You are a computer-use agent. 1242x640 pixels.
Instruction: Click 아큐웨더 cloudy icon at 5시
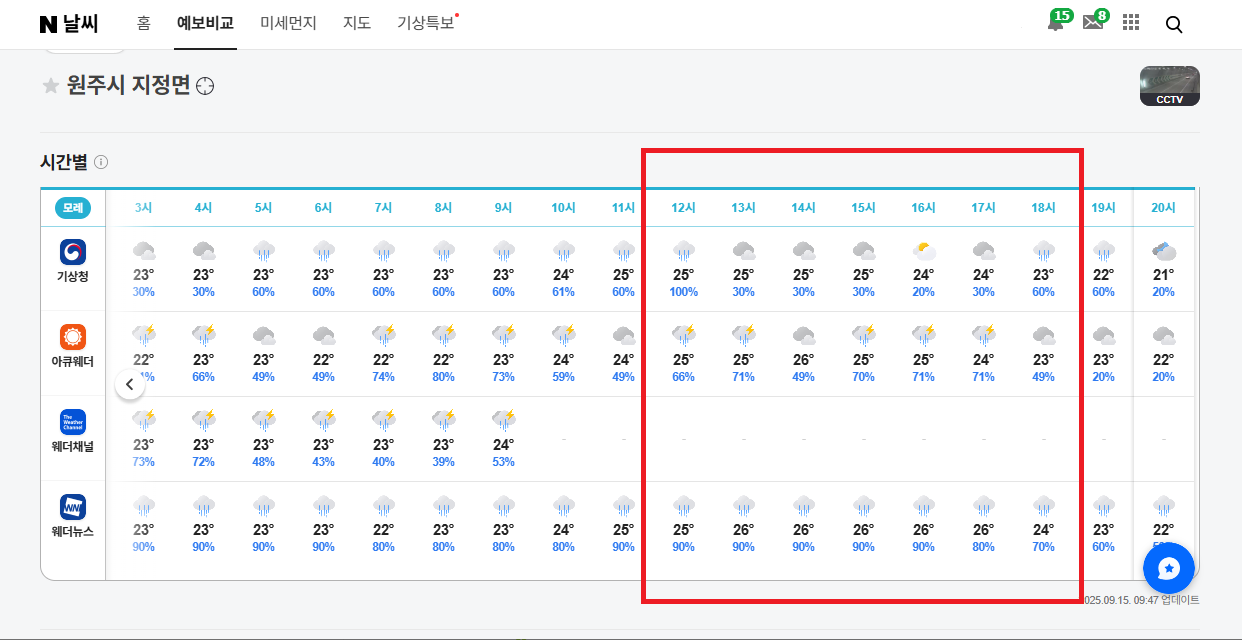pos(264,336)
